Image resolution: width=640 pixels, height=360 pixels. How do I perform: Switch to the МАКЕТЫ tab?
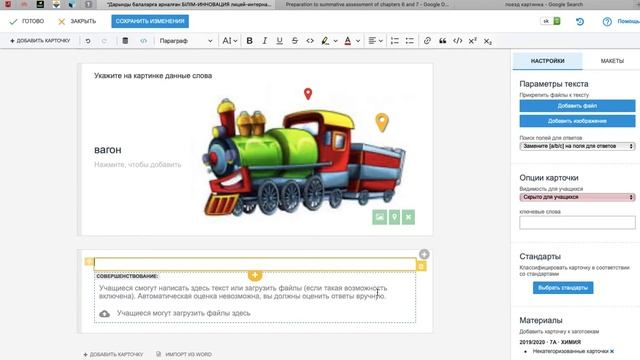[612, 61]
